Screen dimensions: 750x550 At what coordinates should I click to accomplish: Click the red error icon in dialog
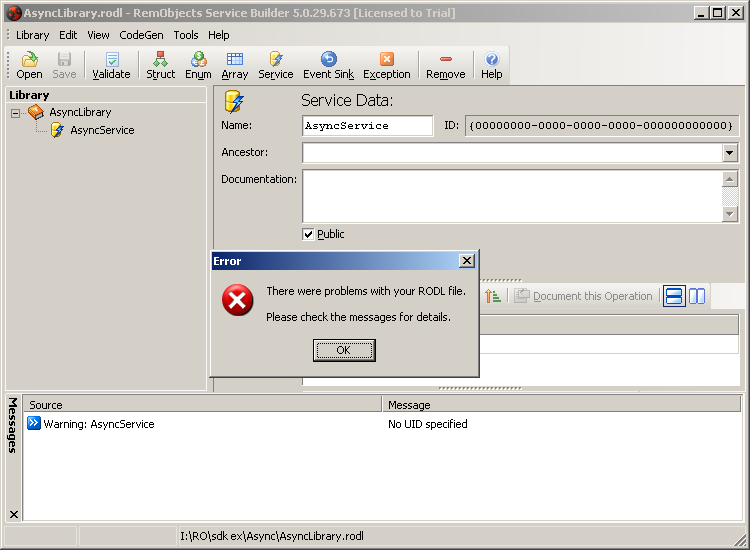237,300
